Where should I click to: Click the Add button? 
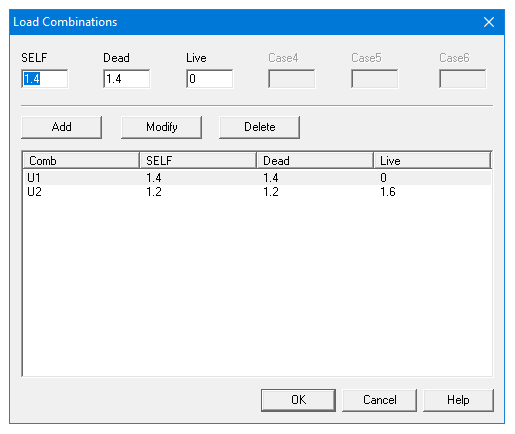pyautogui.click(x=61, y=127)
